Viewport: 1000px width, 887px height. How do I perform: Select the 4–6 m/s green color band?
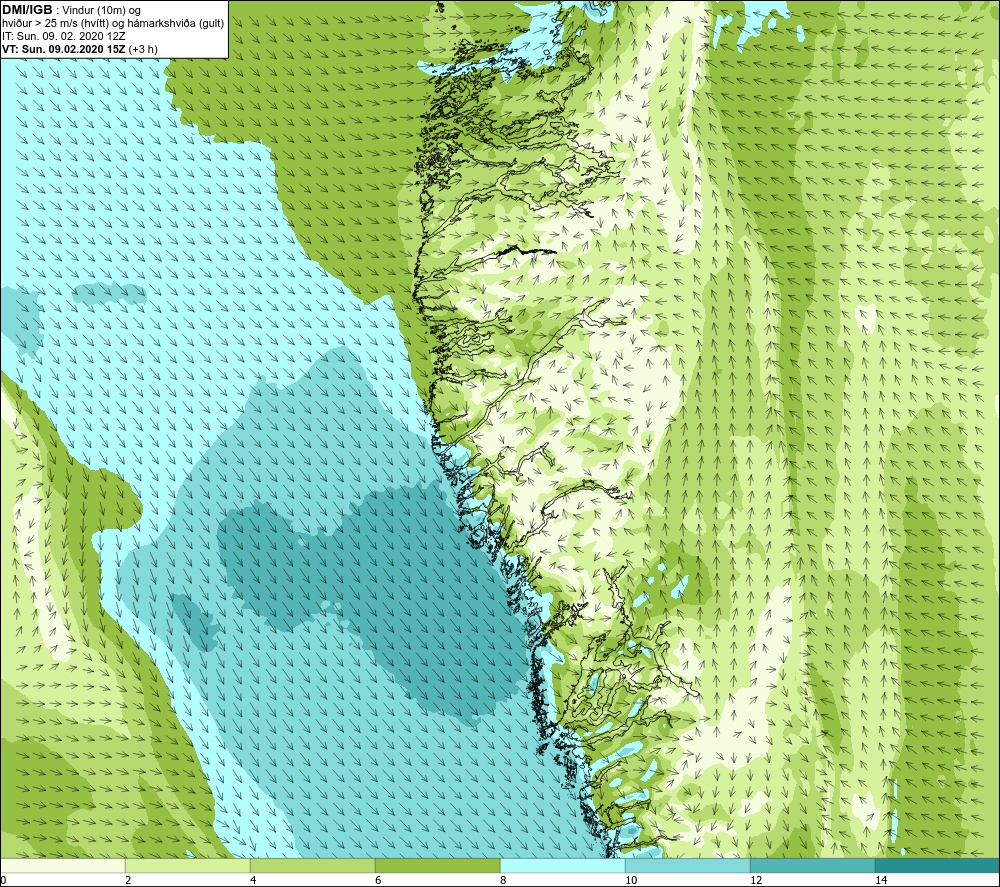[x=312, y=865]
